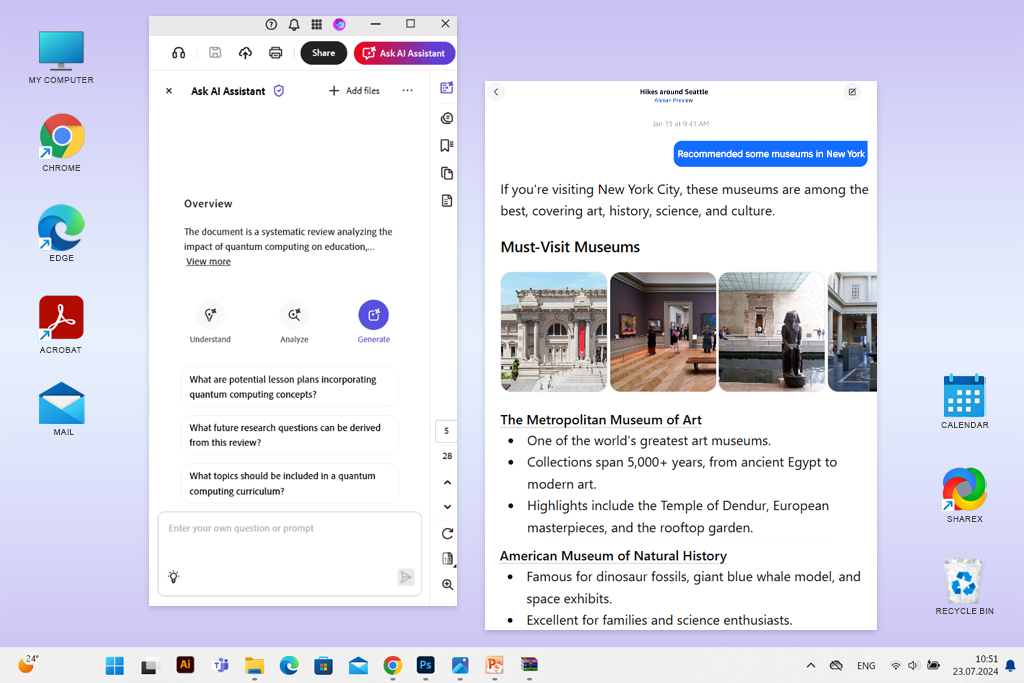1024x683 pixels.
Task: Open the apps grid icon in Acrobat
Action: coord(317,24)
